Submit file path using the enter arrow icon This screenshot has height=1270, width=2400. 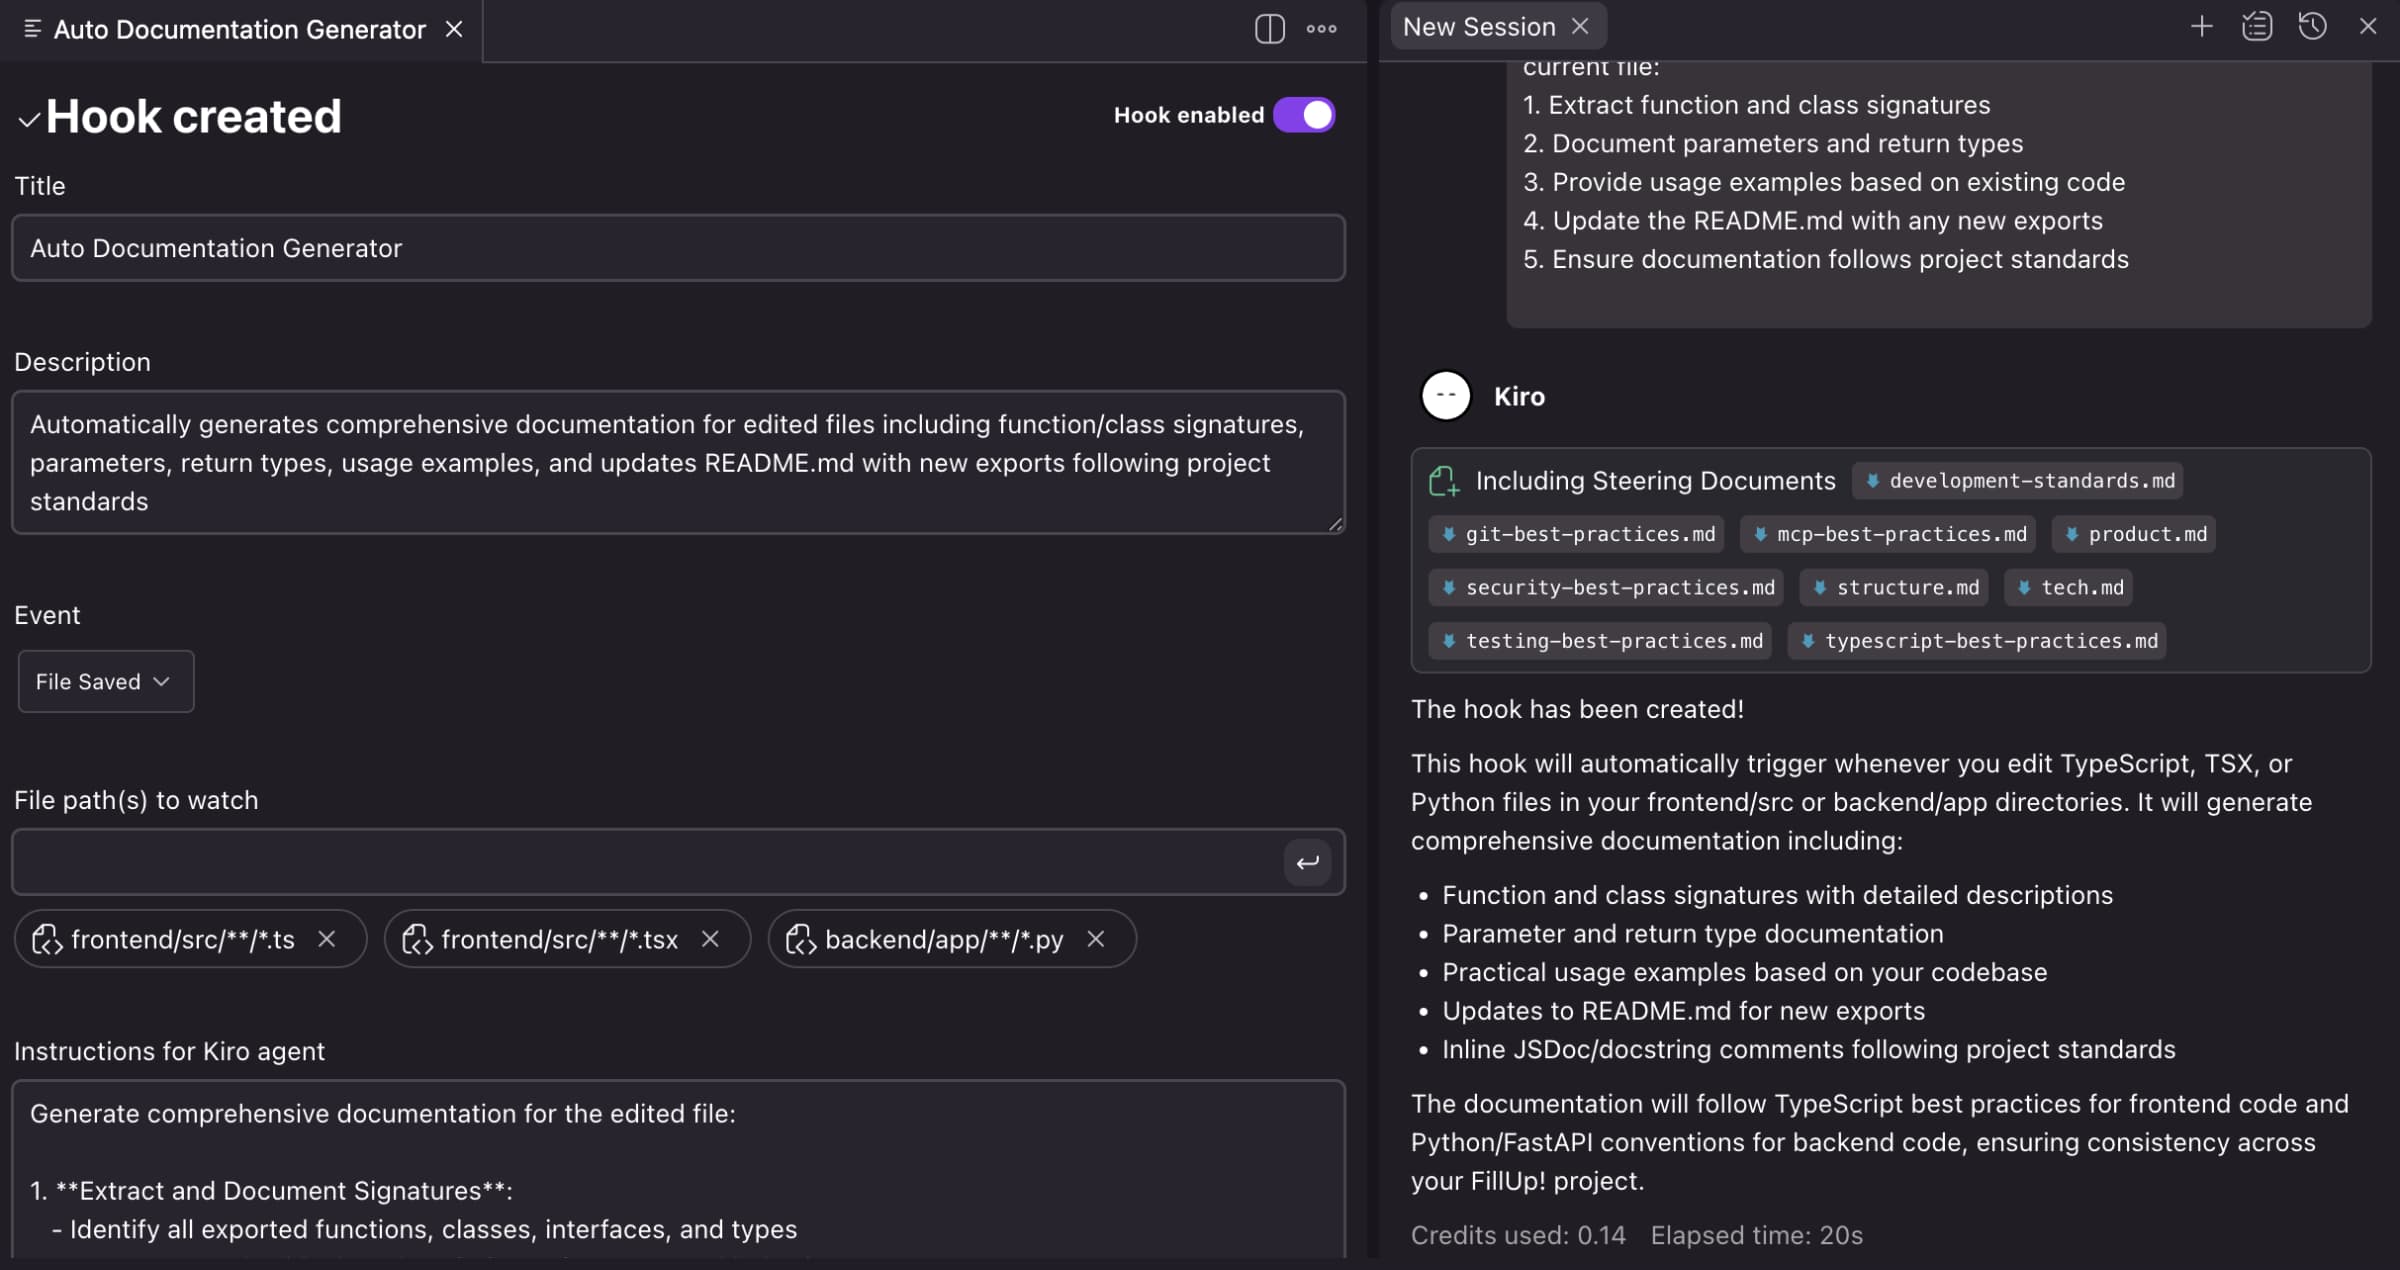coord(1307,862)
